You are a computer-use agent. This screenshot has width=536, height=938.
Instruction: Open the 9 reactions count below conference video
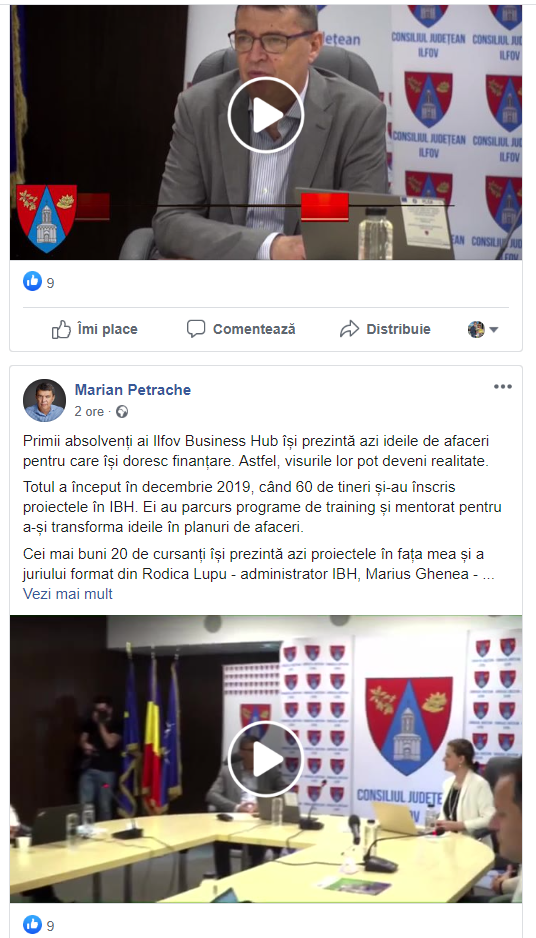coord(50,926)
